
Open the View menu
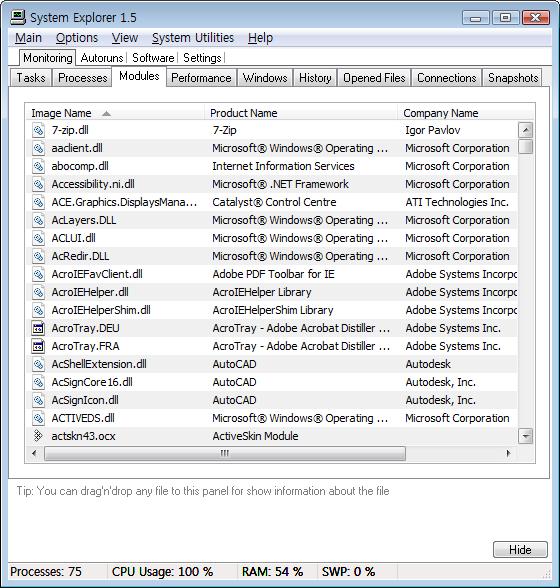coord(125,38)
